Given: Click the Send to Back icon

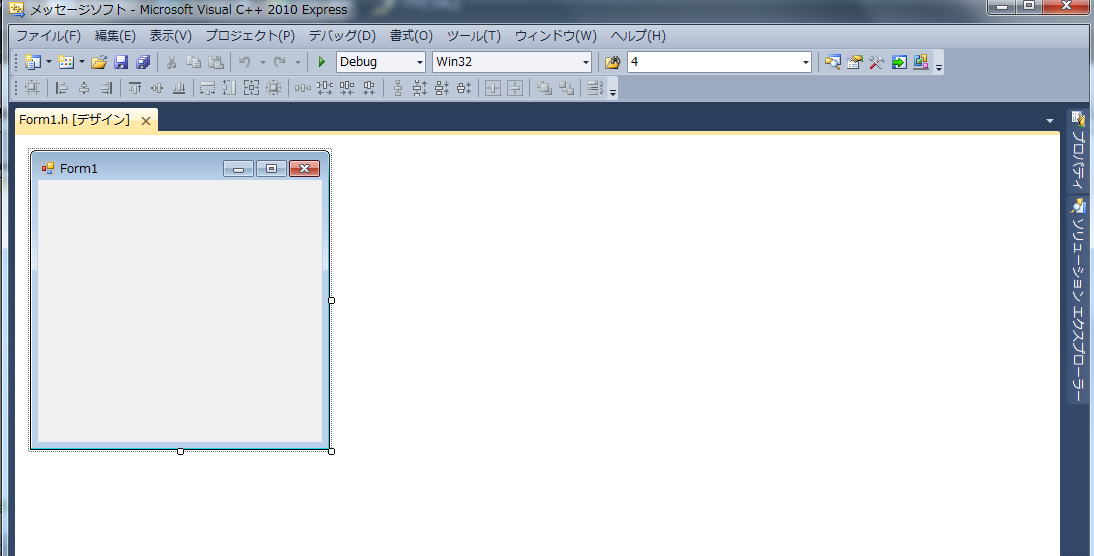Looking at the screenshot, I should (x=567, y=88).
